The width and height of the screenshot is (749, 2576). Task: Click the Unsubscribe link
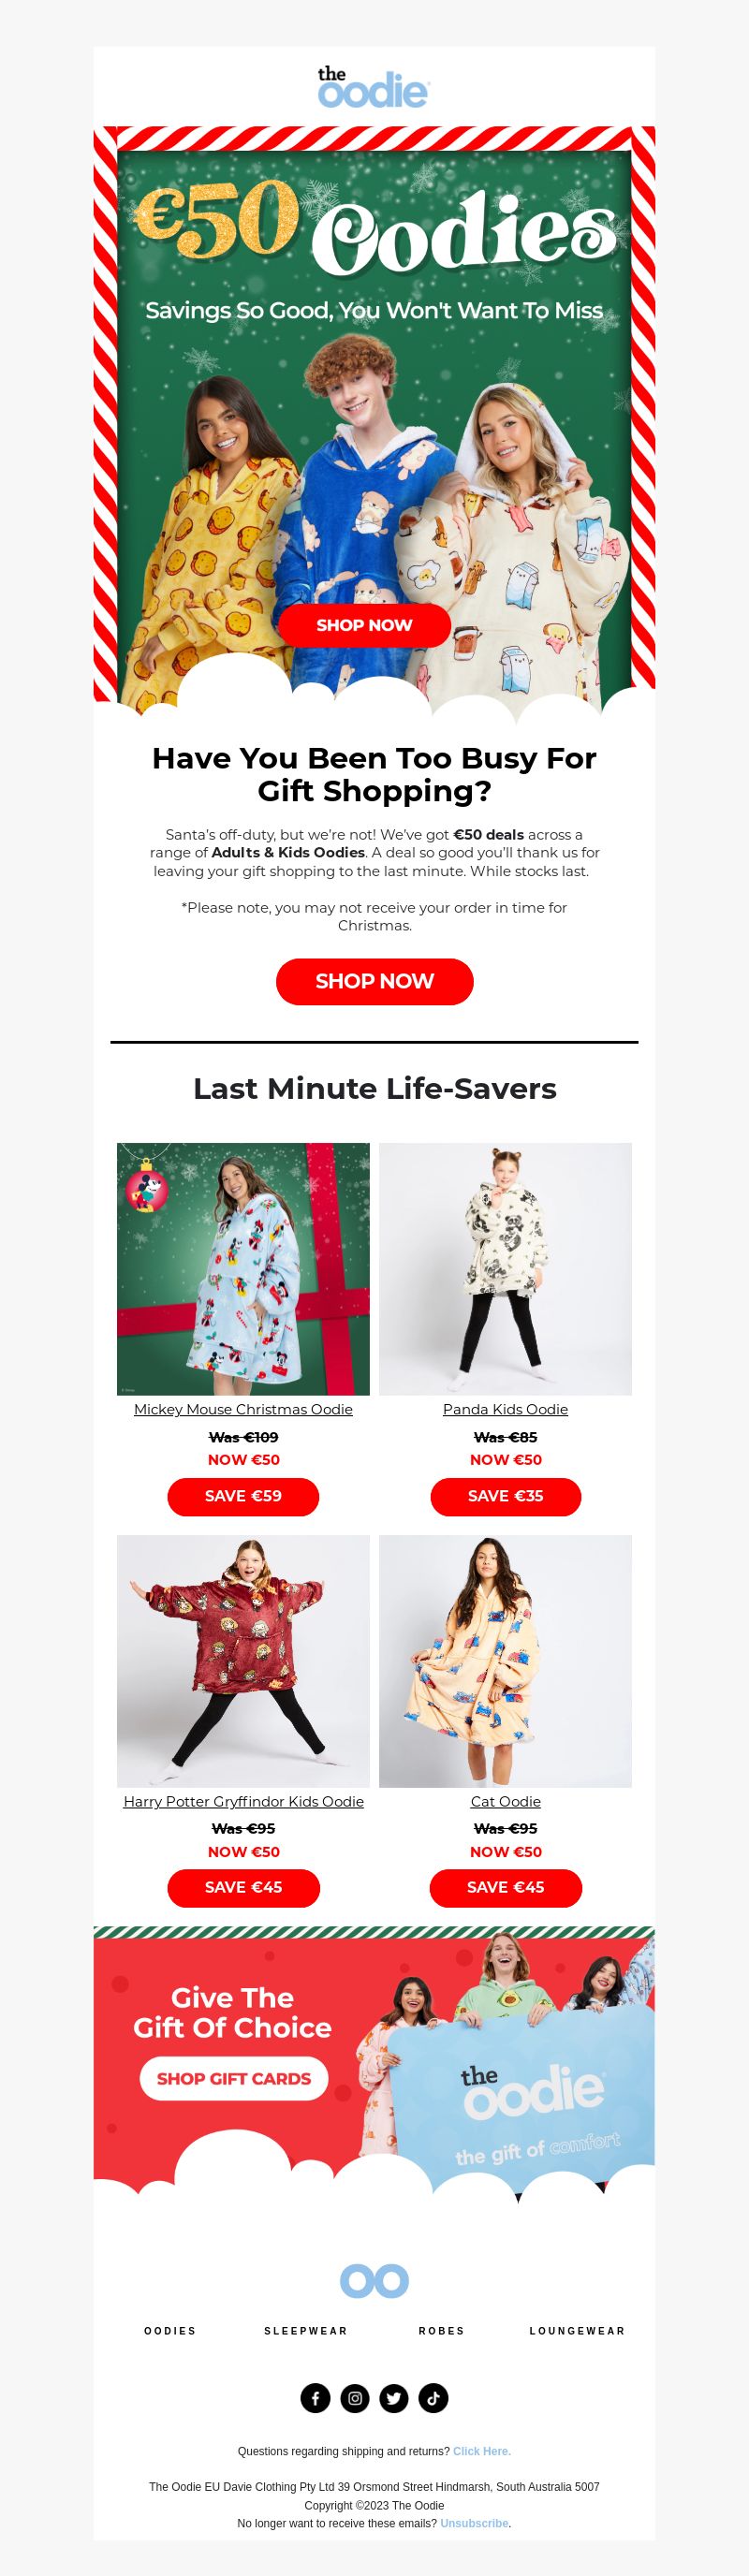(474, 2523)
